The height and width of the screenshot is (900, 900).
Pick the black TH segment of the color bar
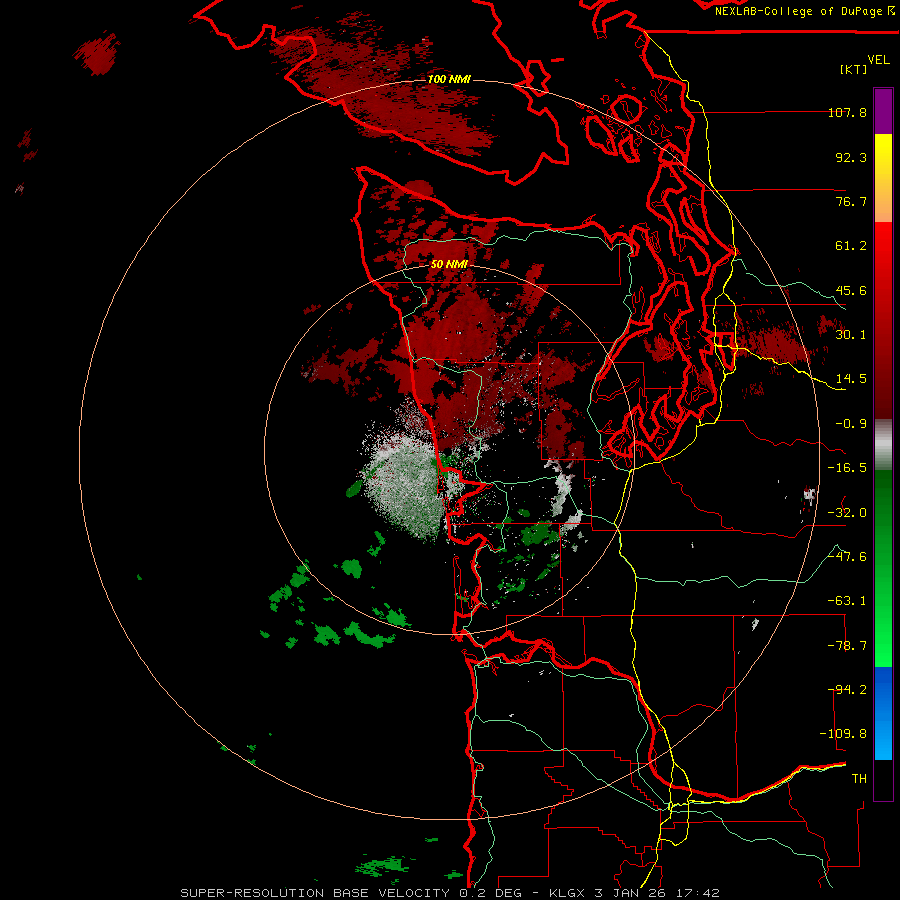[x=883, y=779]
